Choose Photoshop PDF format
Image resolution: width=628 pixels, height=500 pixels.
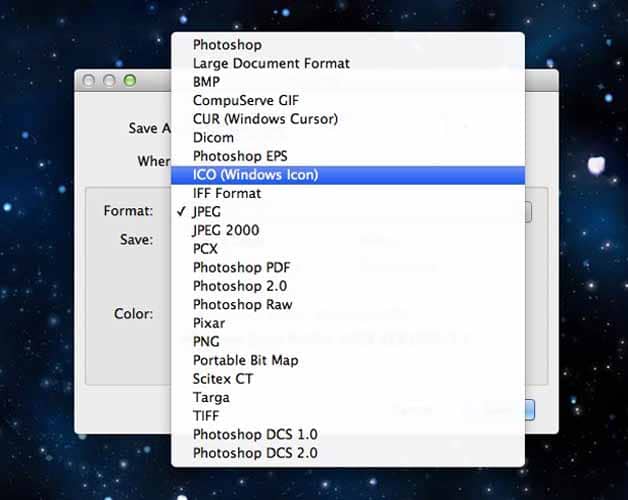click(348, 267)
